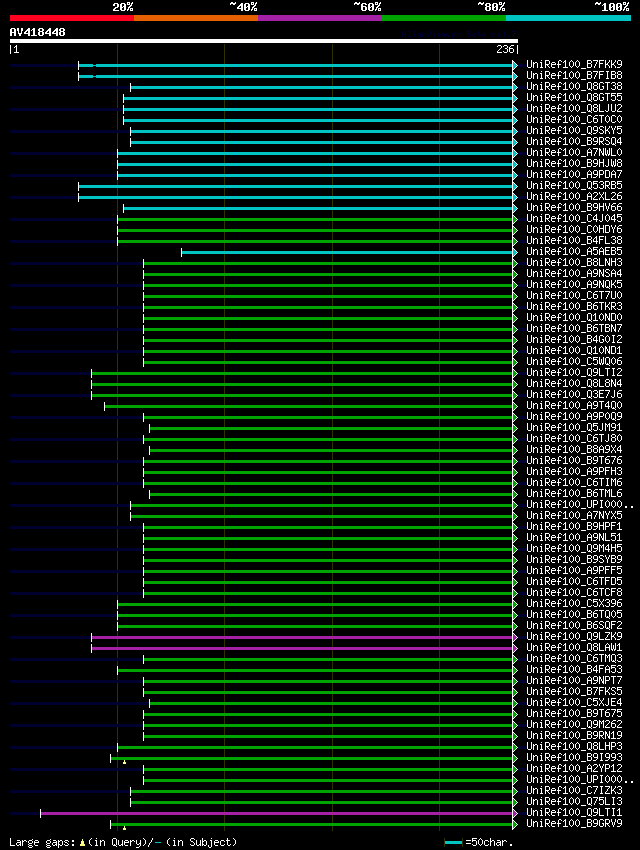The width and height of the screenshot is (640, 850).
Task: Select the UniRef100_Q9M262 label
Action: click(x=574, y=725)
